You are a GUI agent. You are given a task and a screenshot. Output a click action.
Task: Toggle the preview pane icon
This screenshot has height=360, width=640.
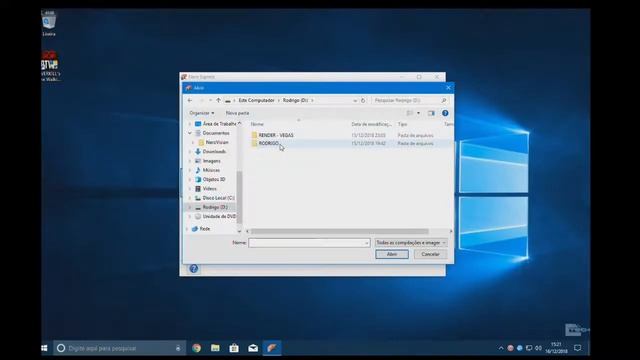[431, 113]
